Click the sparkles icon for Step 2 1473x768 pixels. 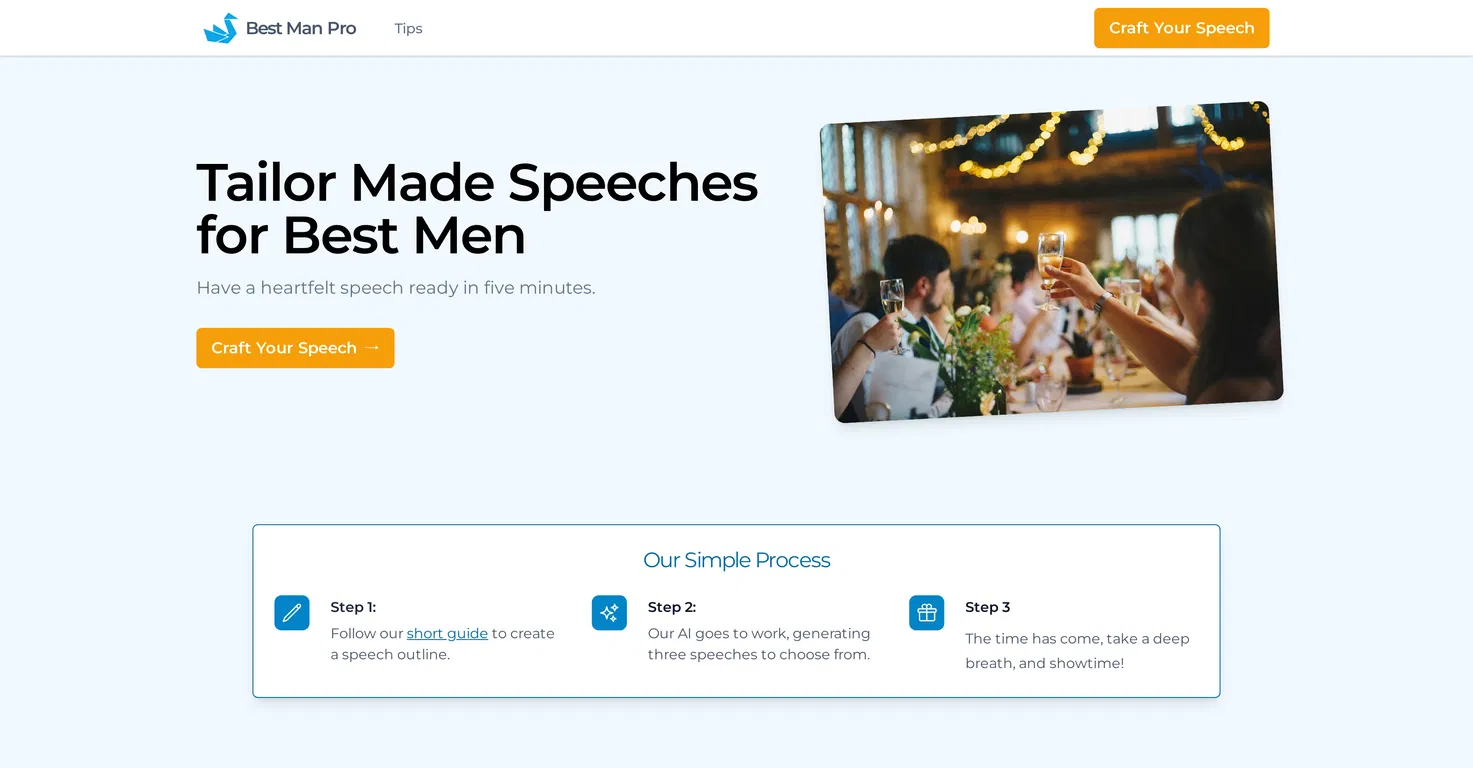coord(609,613)
